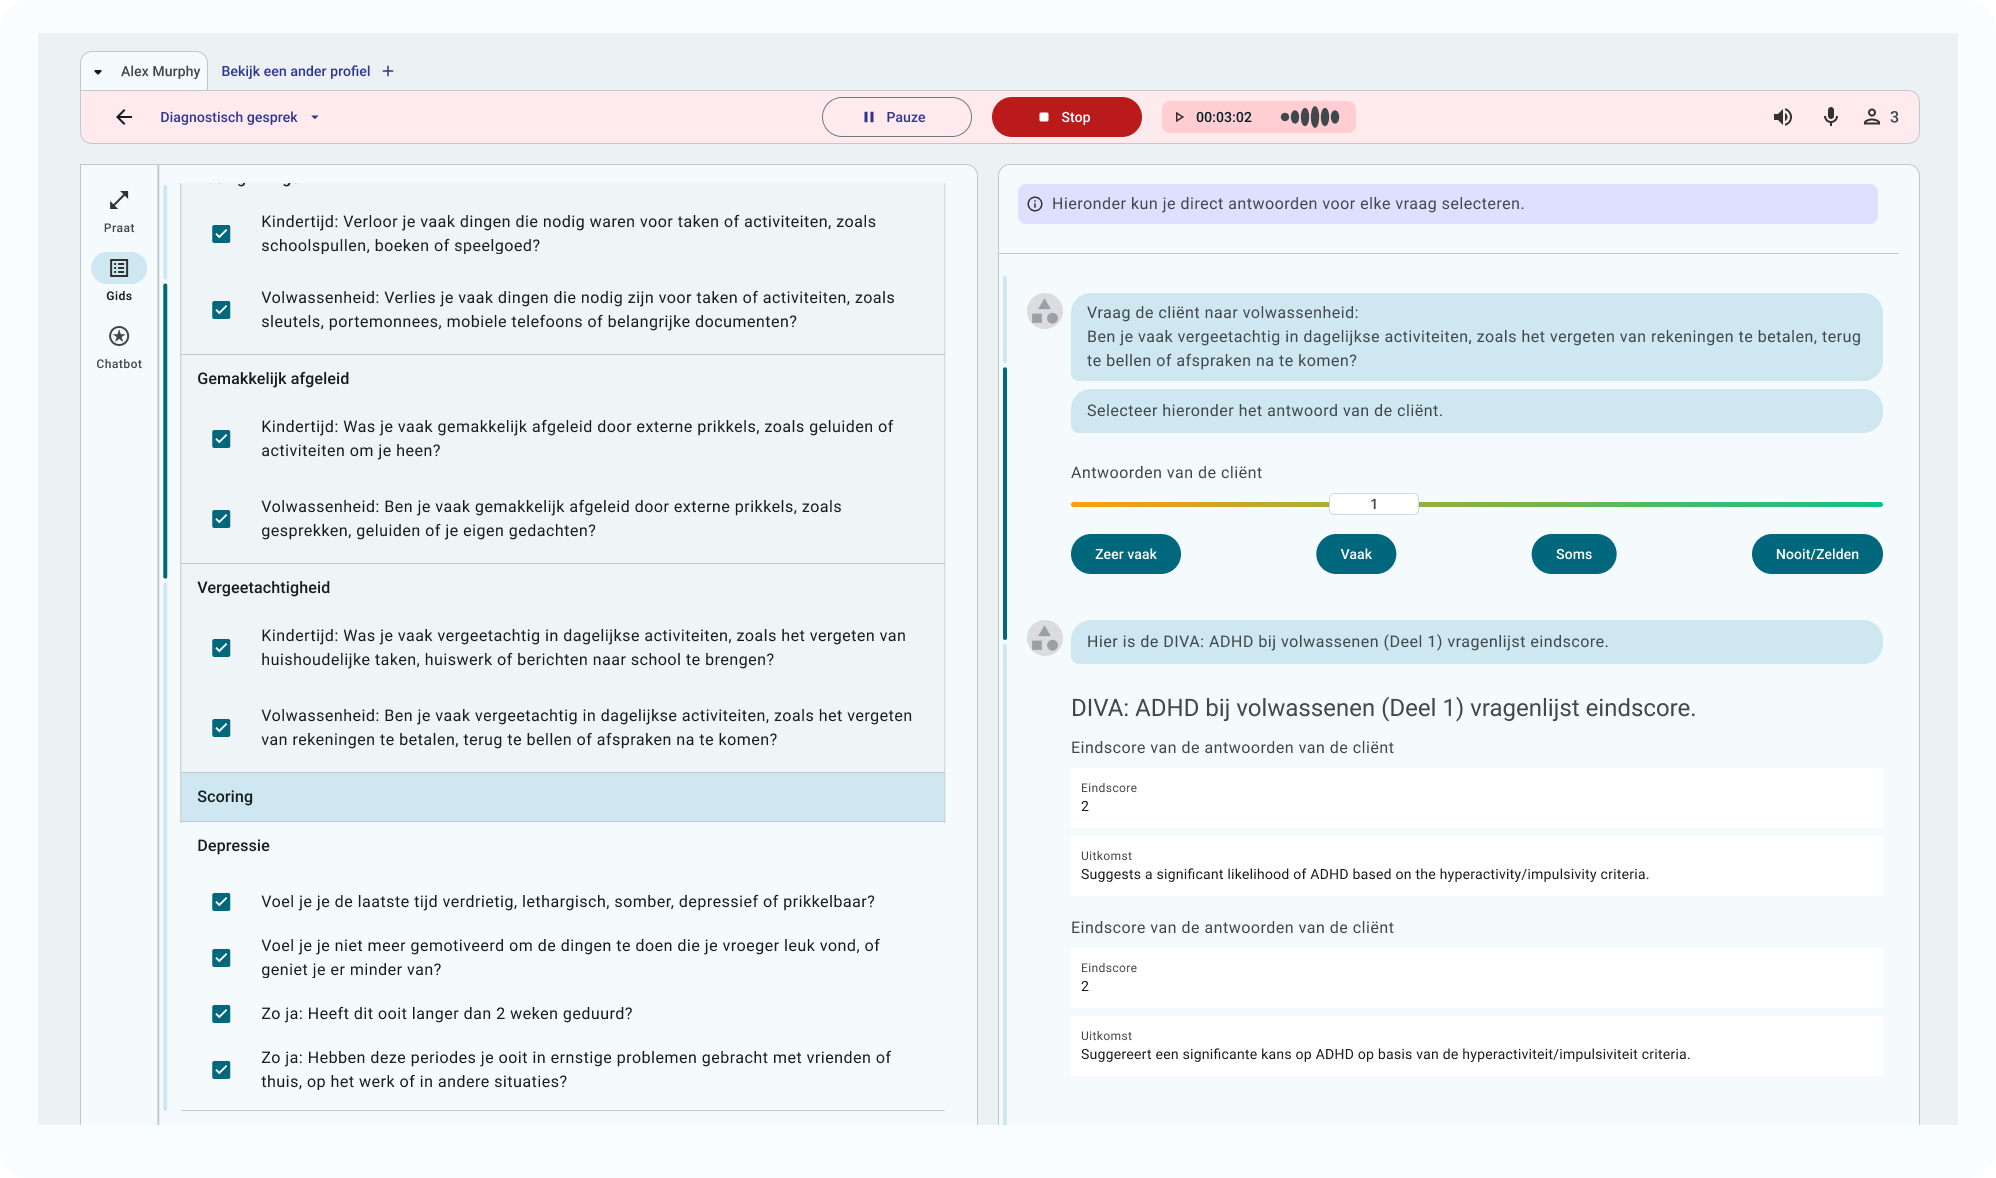The width and height of the screenshot is (1996, 1178).
Task: Open the Chatbot panel
Action: point(119,338)
